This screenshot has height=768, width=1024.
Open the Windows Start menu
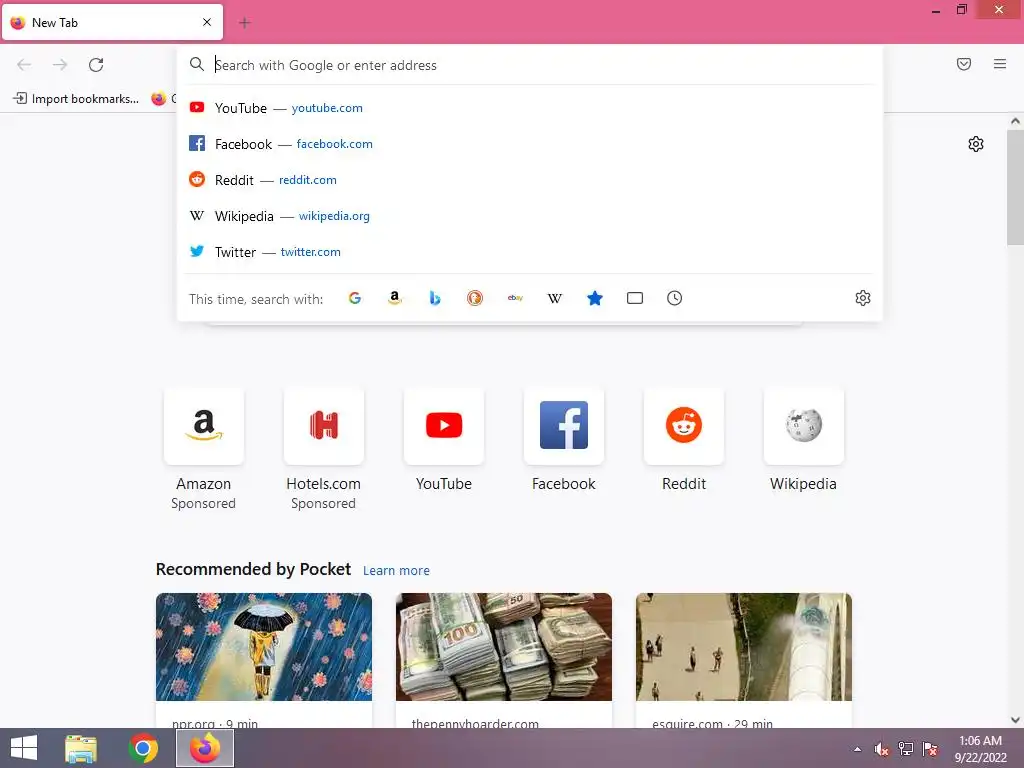pyautogui.click(x=24, y=748)
